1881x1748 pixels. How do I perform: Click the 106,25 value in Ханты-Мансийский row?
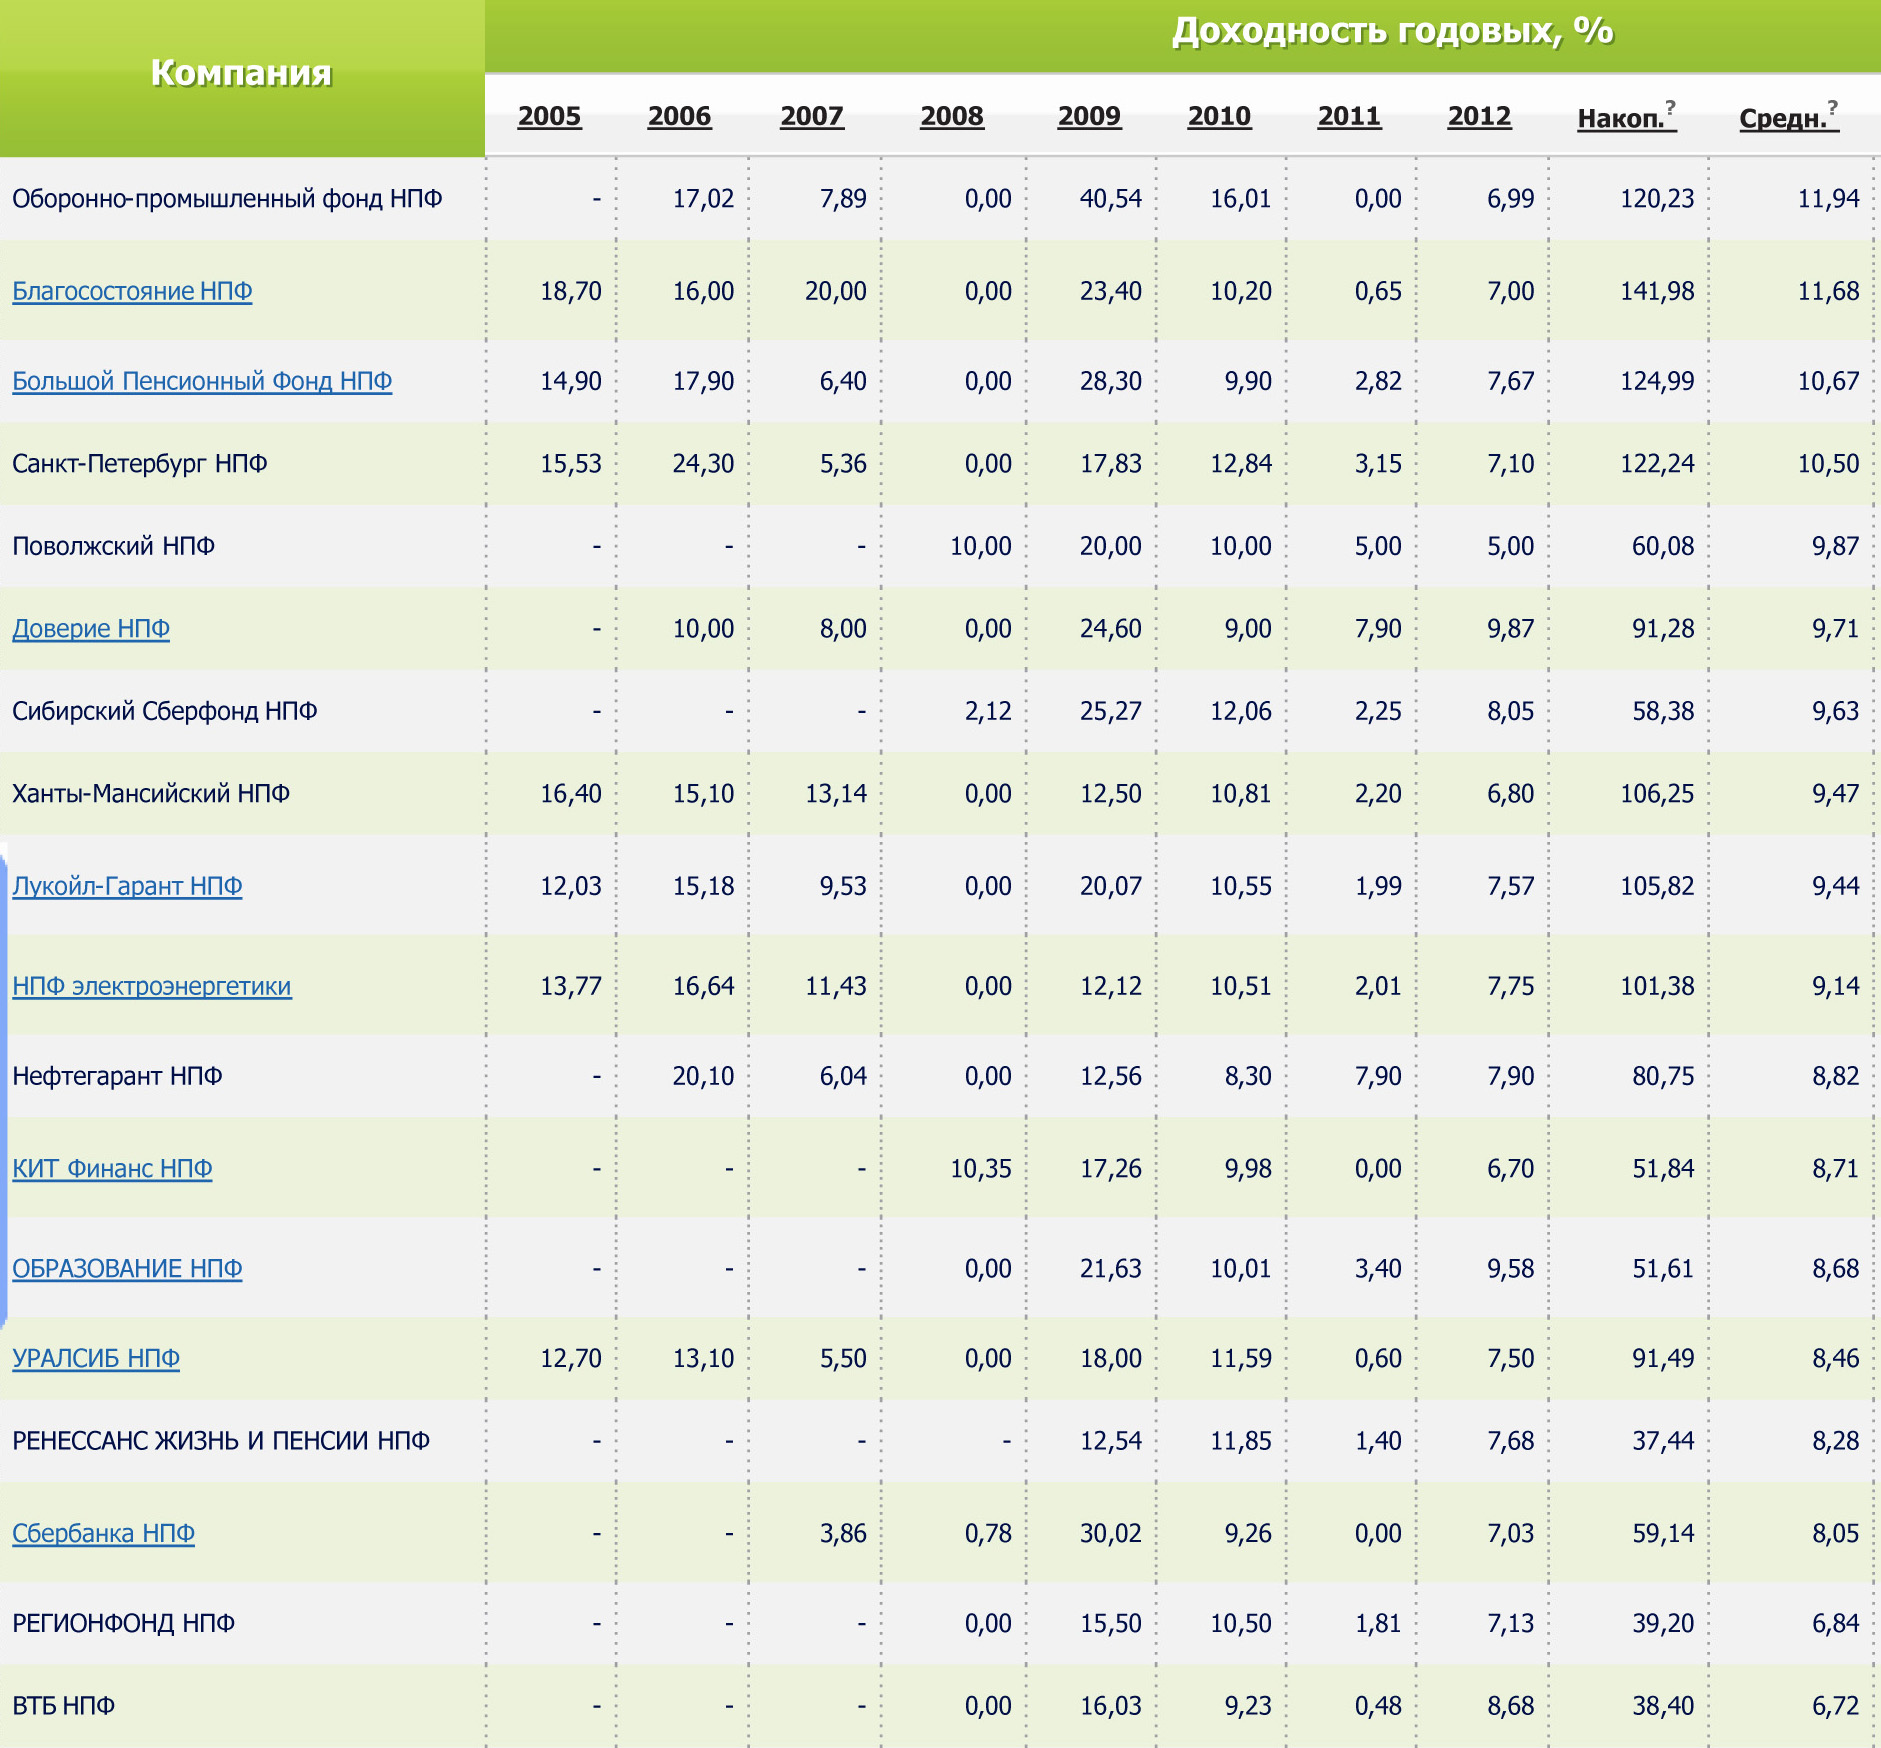pos(1657,793)
